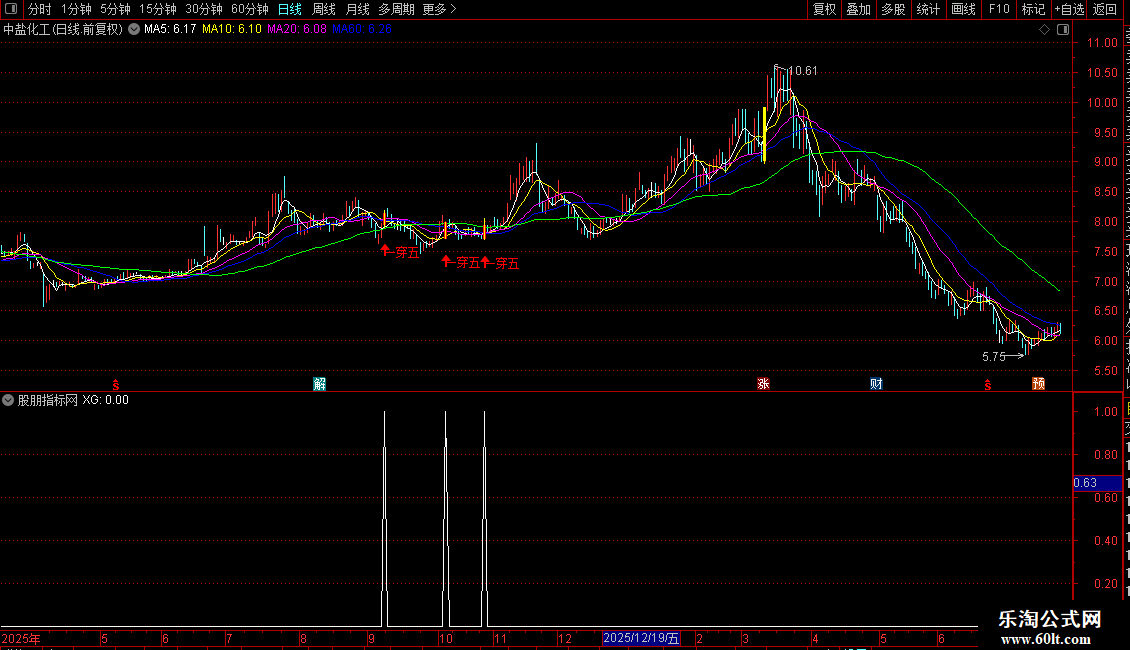Click the red S marker near the May date
1130x650 pixels.
click(115, 385)
